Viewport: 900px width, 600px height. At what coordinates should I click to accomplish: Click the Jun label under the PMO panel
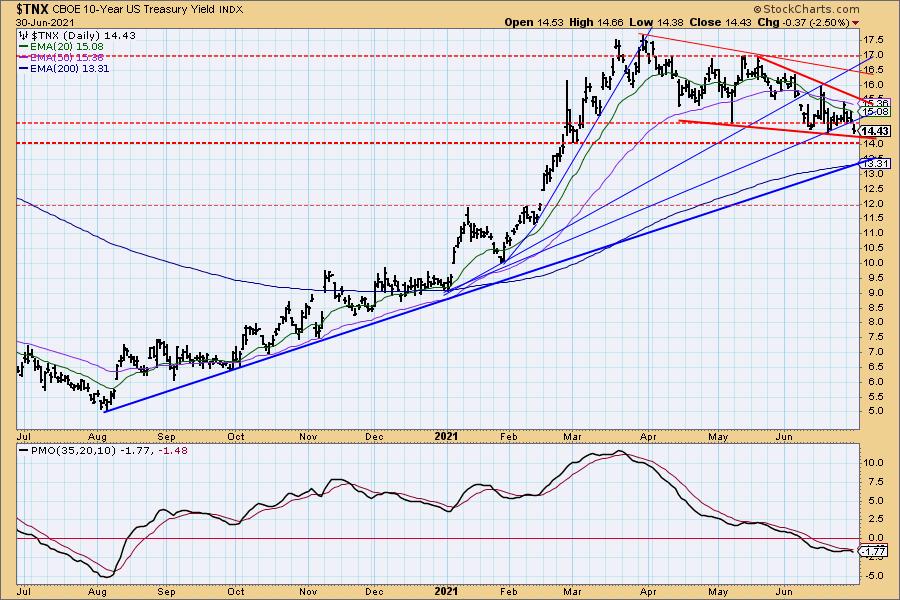784,592
